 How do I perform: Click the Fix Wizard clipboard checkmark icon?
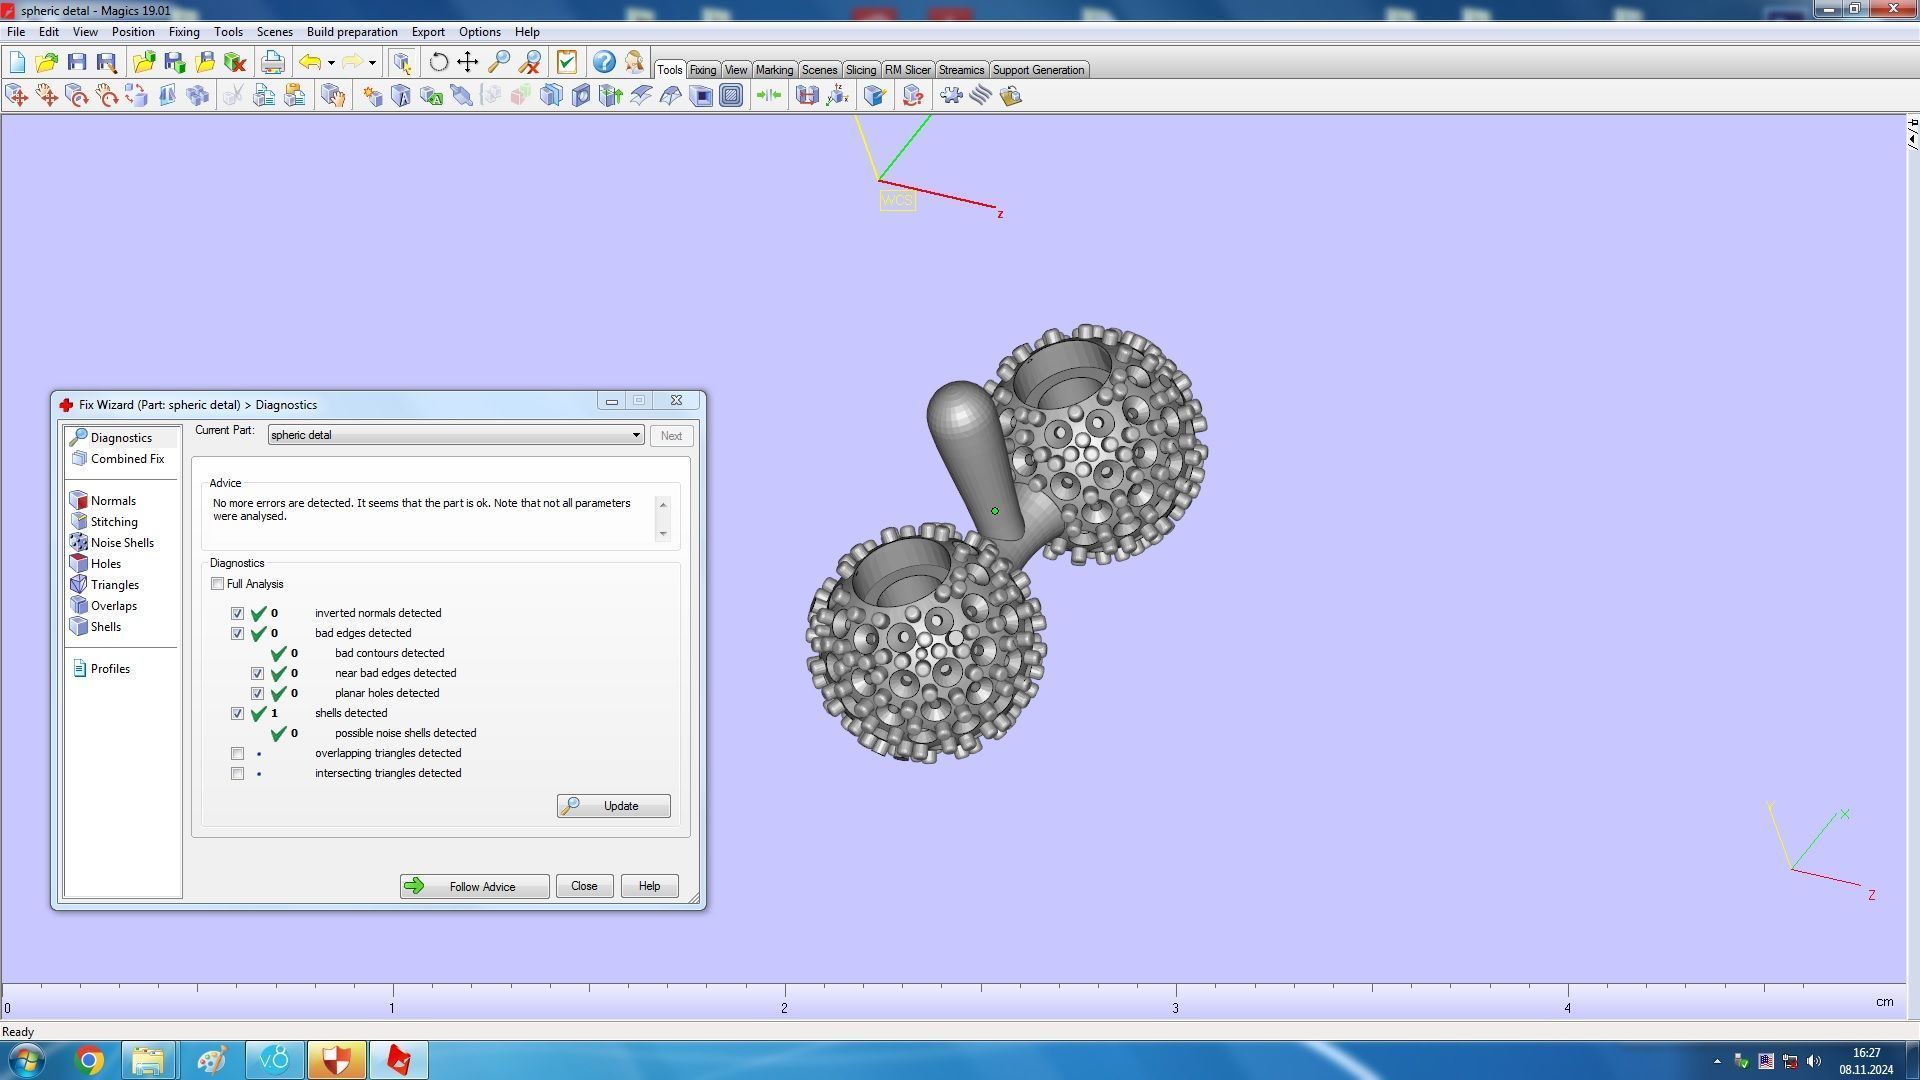click(x=566, y=62)
